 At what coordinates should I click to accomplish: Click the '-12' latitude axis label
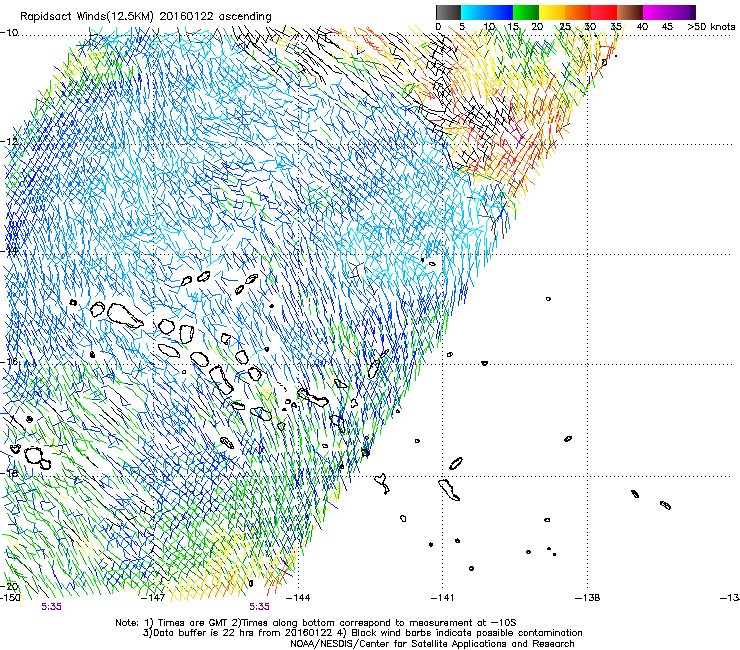(x=9, y=141)
